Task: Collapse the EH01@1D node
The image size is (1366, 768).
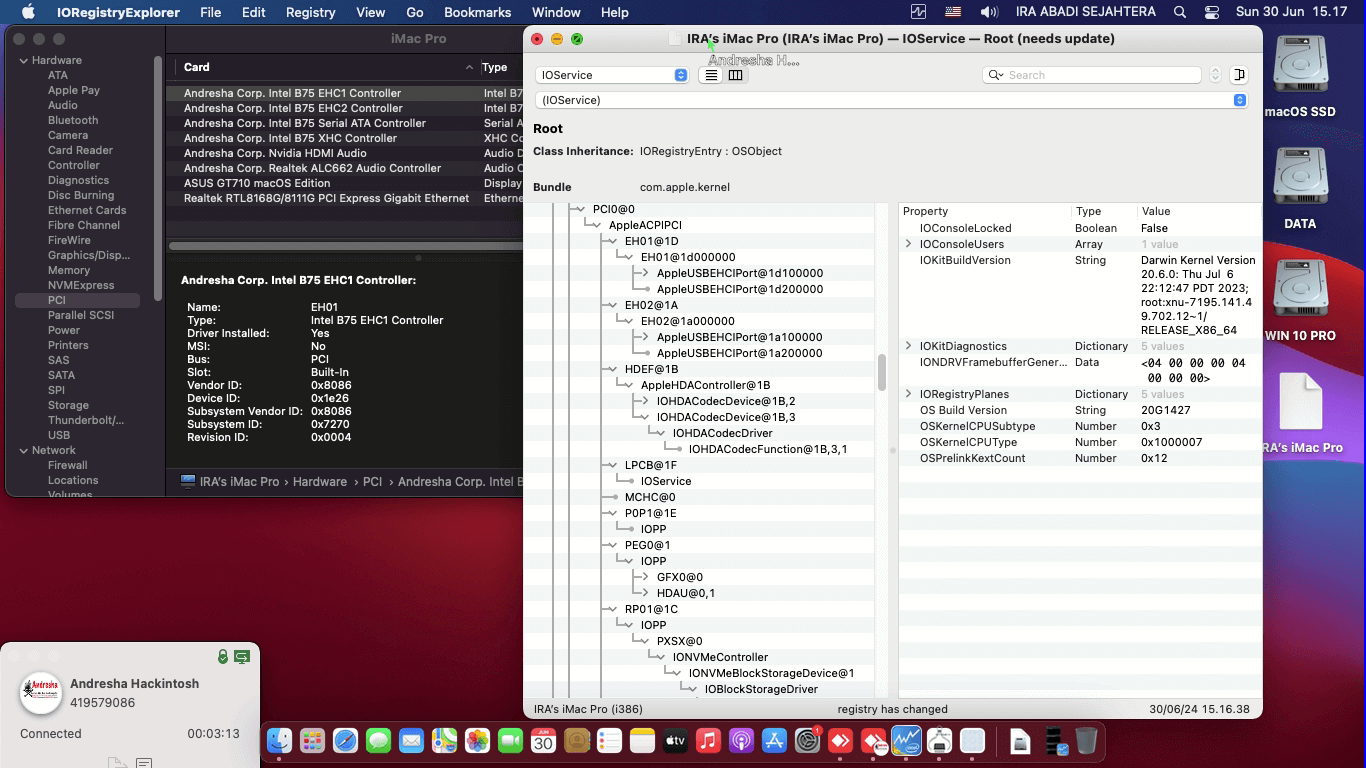Action: click(x=613, y=241)
